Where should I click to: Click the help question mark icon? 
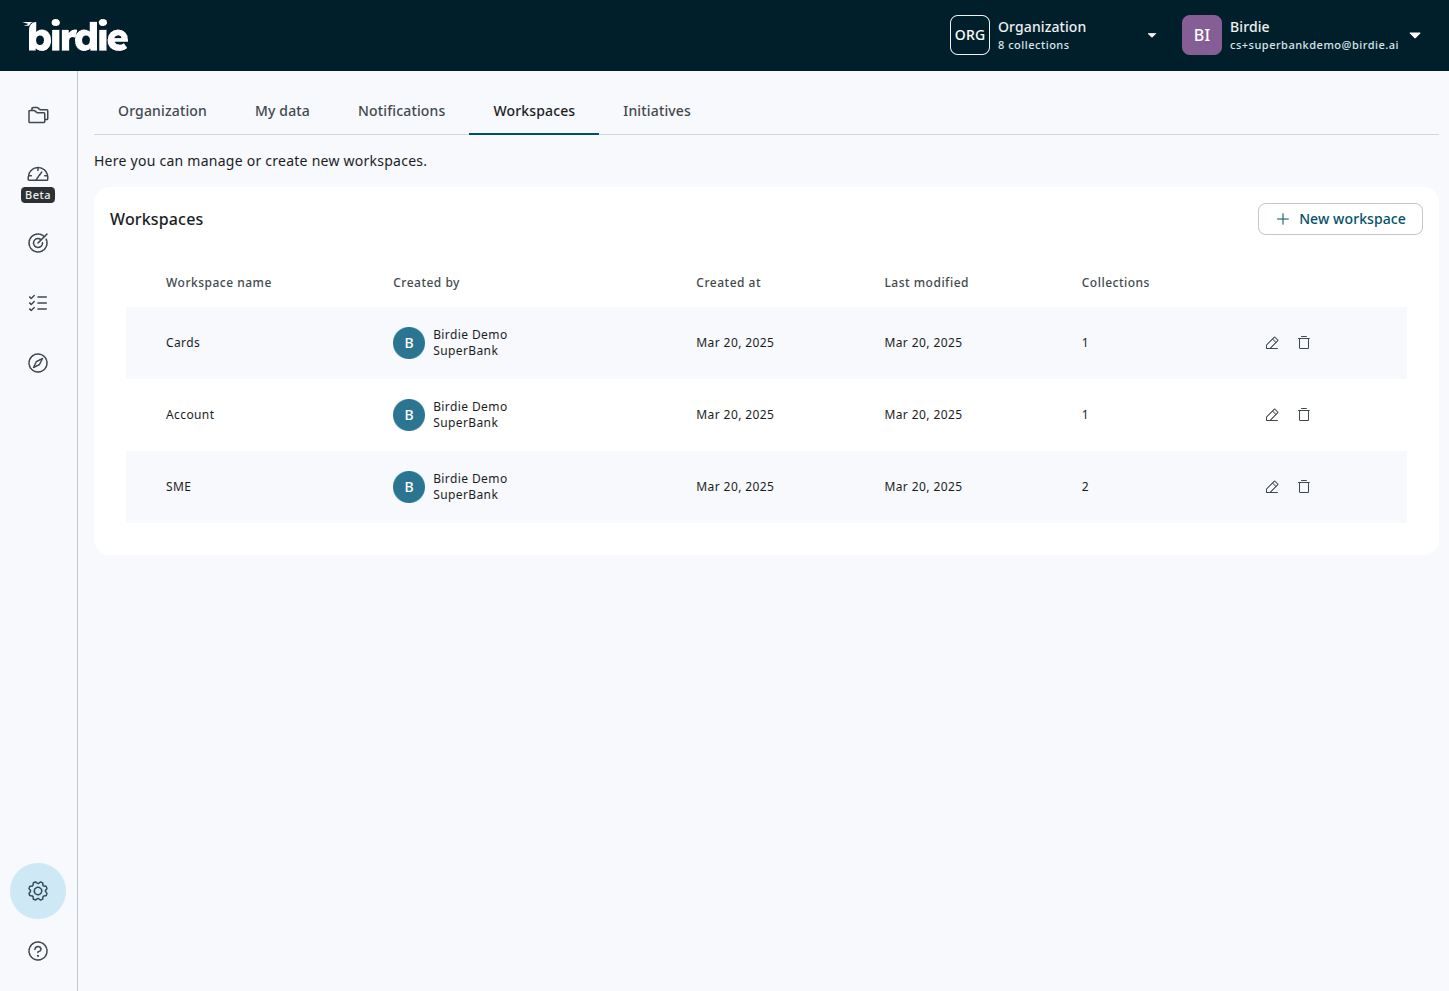(38, 951)
